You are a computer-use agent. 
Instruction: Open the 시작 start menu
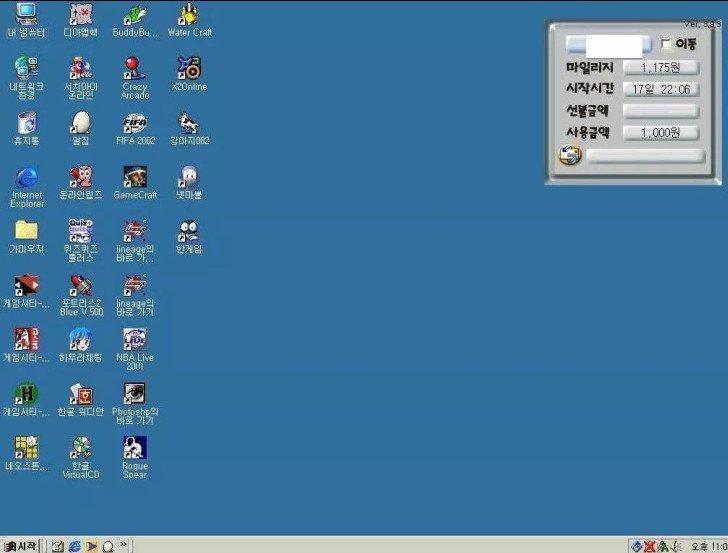click(x=20, y=546)
